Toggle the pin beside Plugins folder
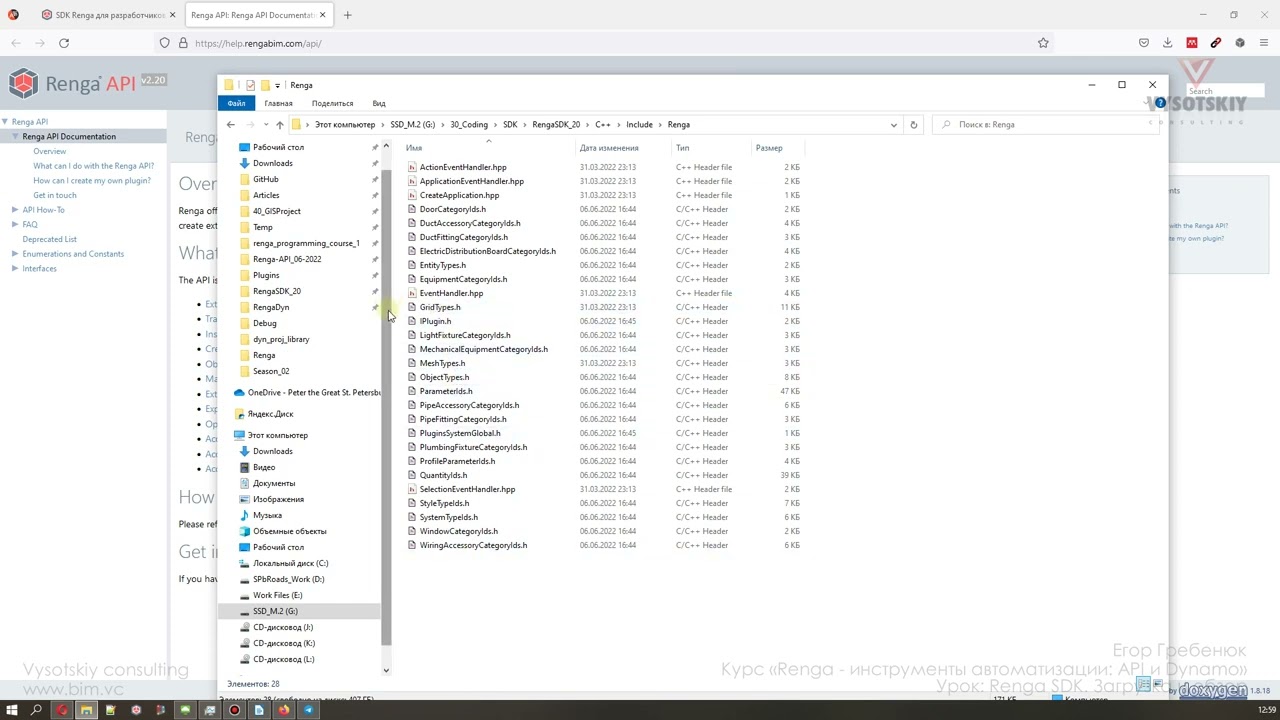Viewport: 1280px width, 720px height. [375, 275]
